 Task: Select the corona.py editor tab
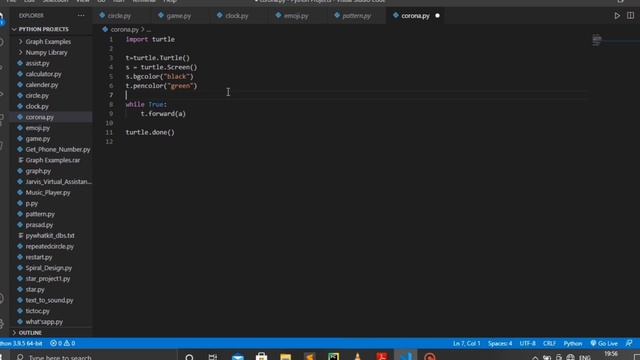point(415,16)
